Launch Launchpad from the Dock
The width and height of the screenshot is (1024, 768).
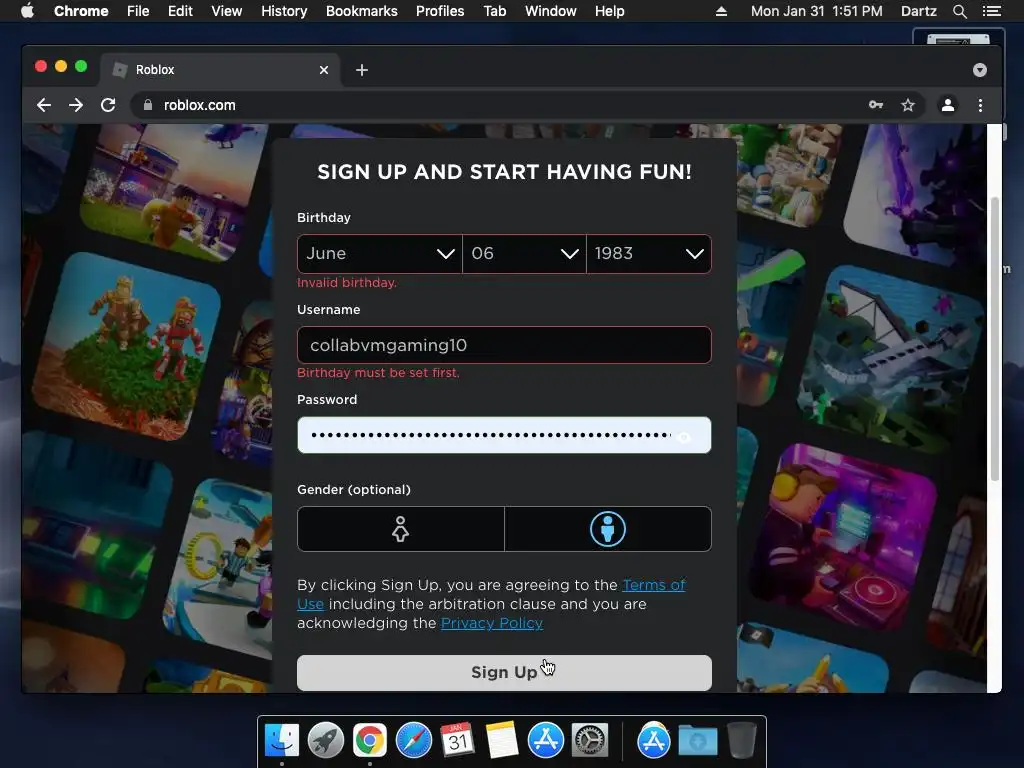point(325,741)
